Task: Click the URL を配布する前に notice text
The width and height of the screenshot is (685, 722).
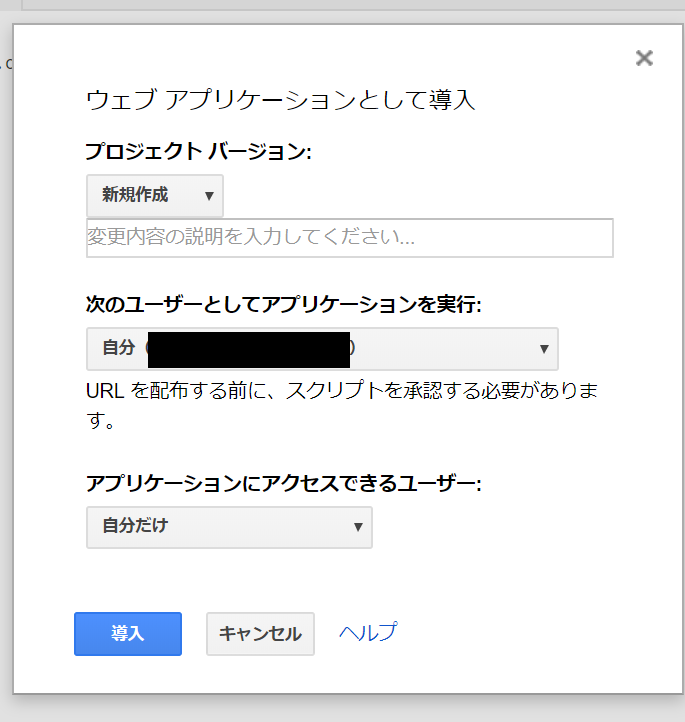Action: (342, 405)
